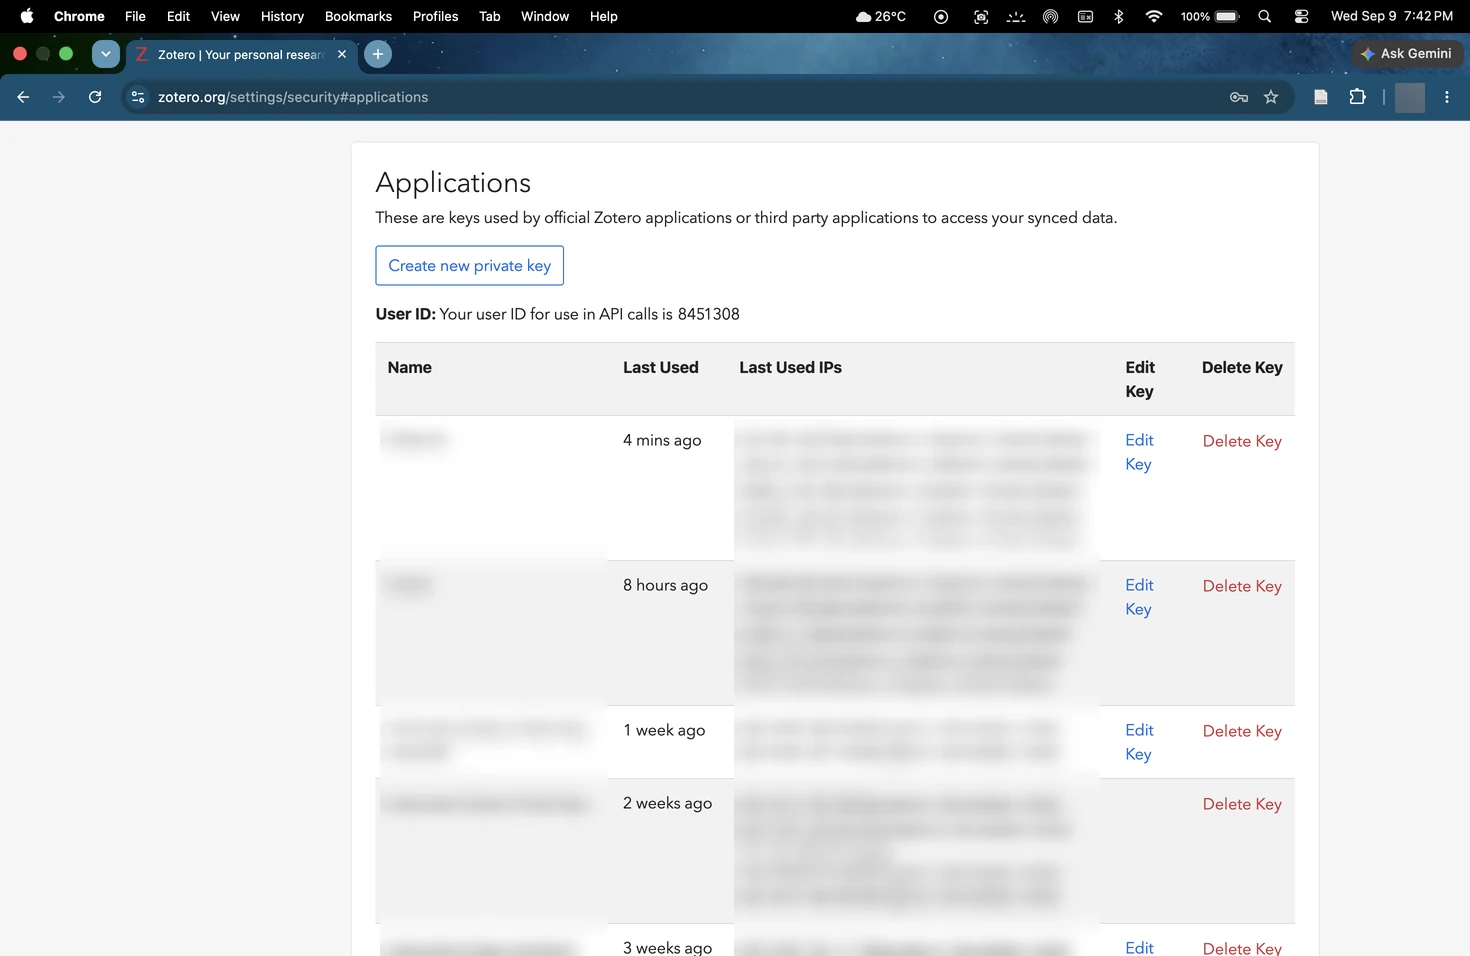Open the Edit menu in the menu bar
1470x956 pixels.
point(178,16)
